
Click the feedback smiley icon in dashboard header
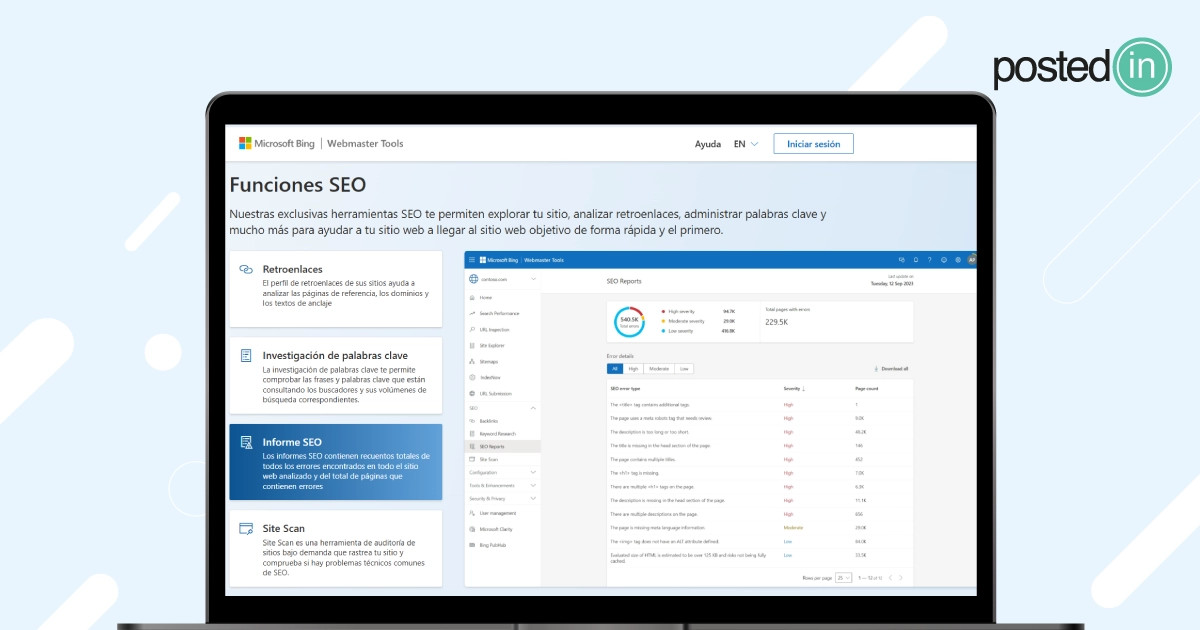pos(944,260)
